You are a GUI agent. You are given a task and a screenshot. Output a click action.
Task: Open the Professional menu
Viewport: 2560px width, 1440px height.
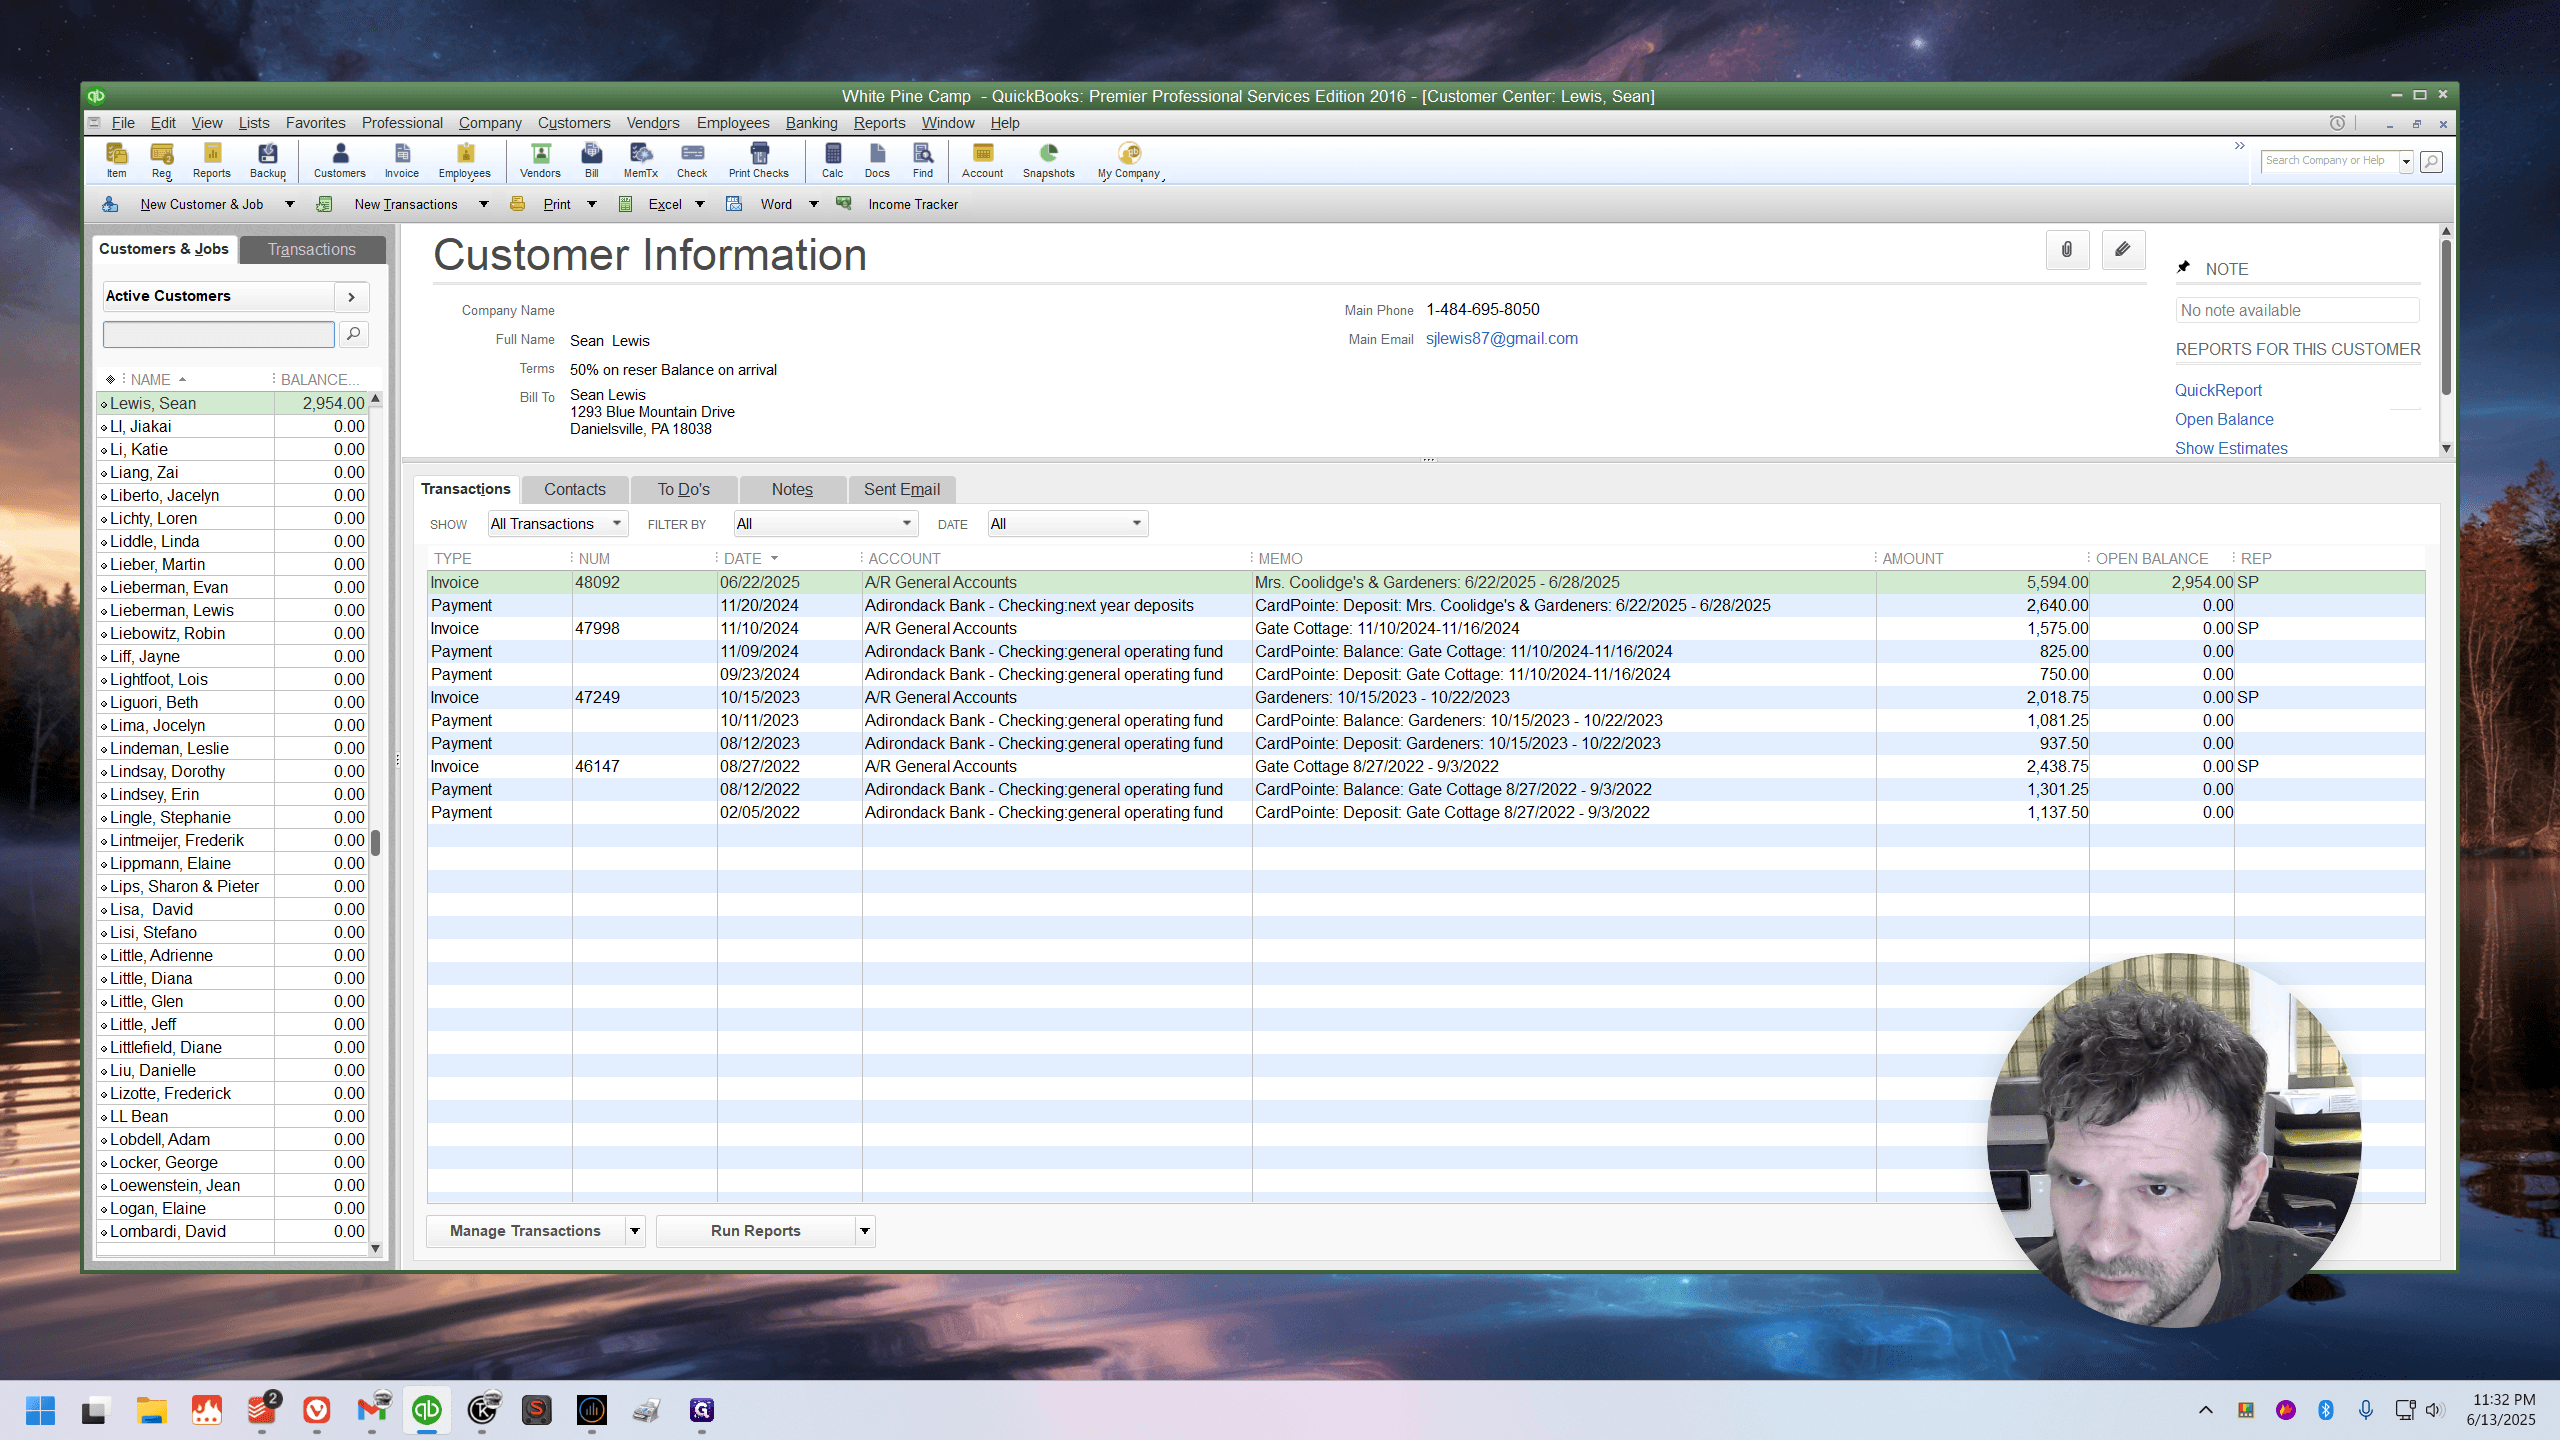click(402, 123)
